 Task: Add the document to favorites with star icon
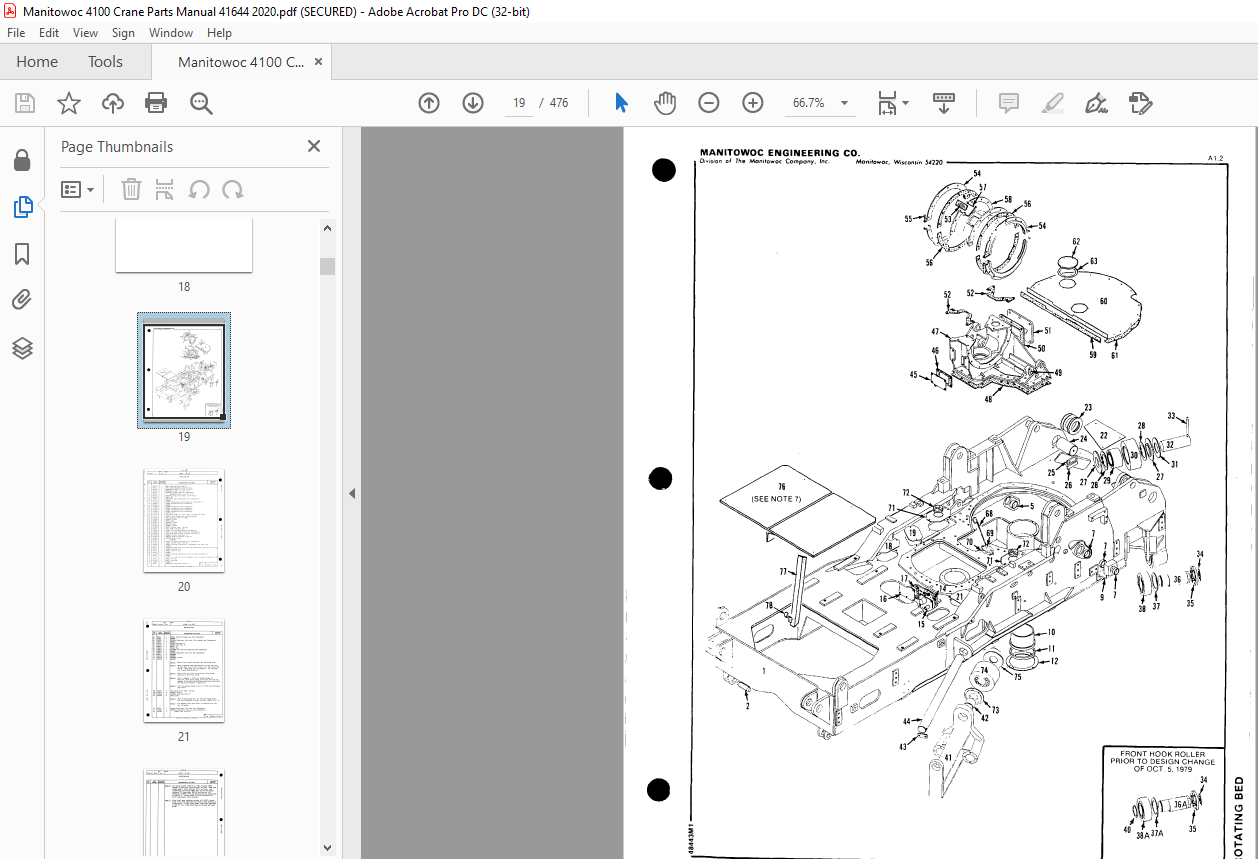pos(69,103)
